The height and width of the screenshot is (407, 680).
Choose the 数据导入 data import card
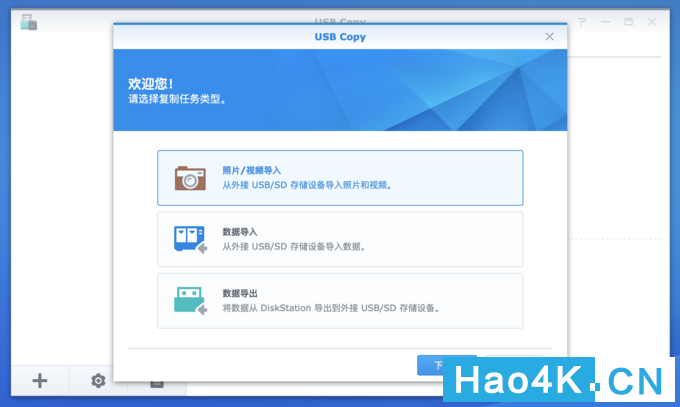(340, 239)
